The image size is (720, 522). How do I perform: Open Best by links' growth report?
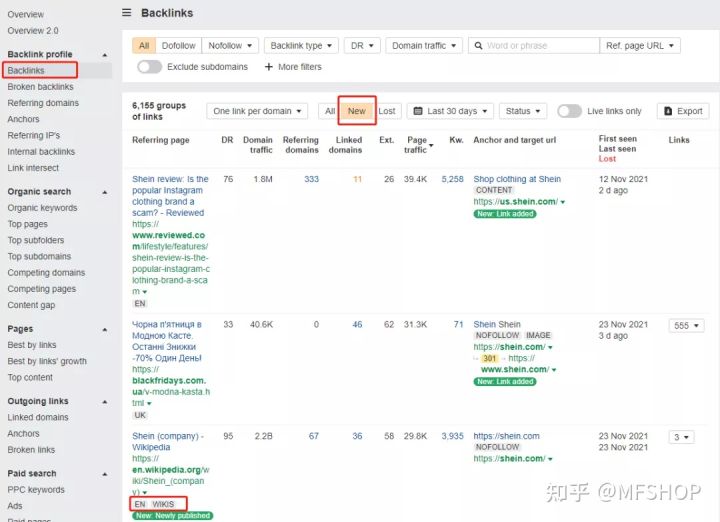tap(47, 361)
